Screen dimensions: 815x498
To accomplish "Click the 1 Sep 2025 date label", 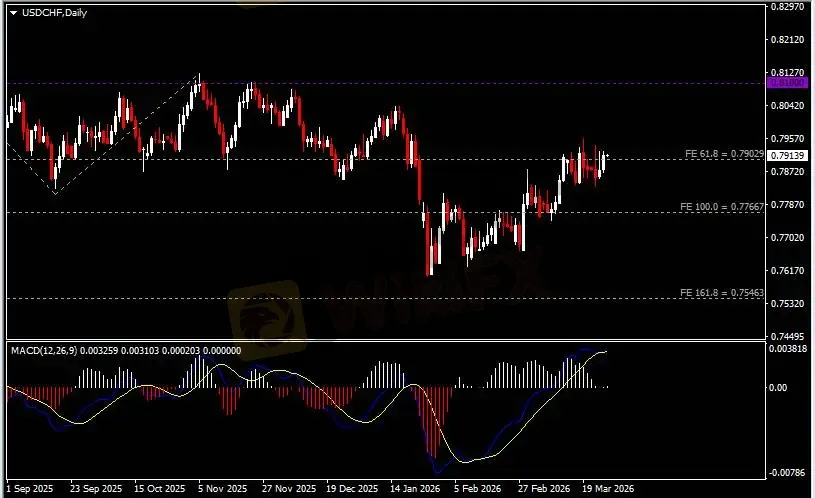I will [x=28, y=490].
